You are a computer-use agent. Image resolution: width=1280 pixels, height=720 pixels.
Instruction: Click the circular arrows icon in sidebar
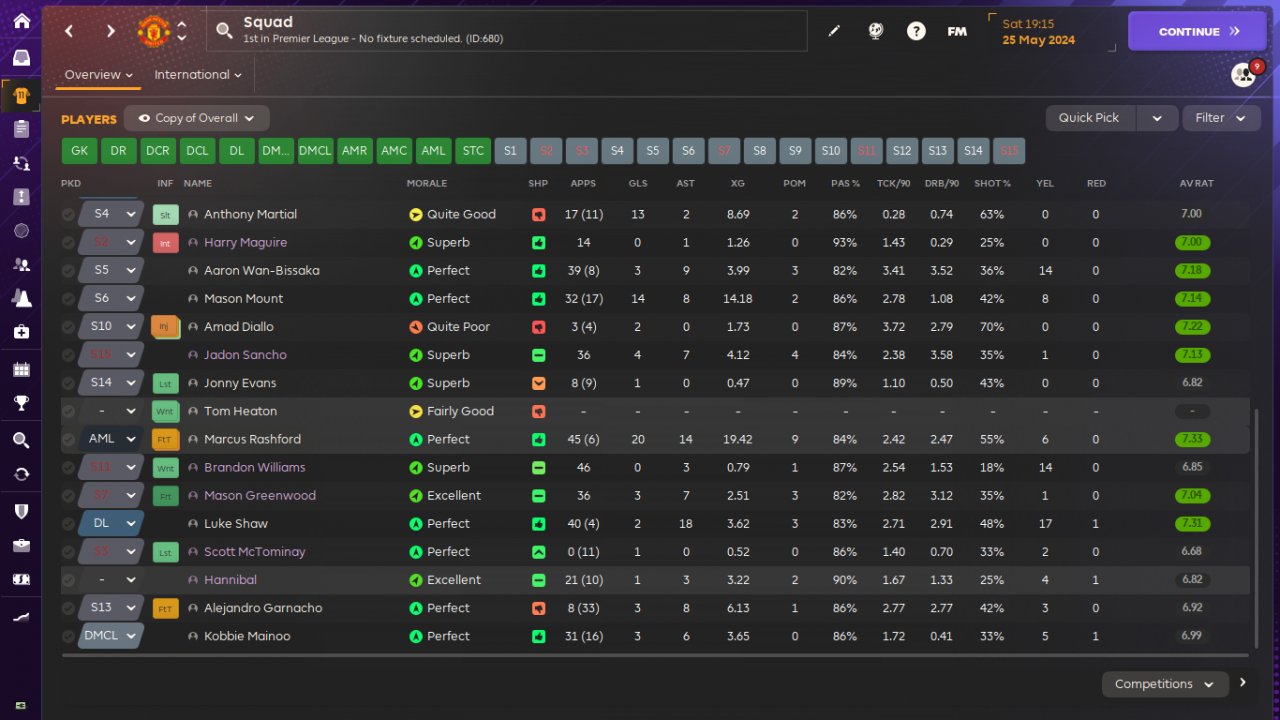tap(21, 474)
